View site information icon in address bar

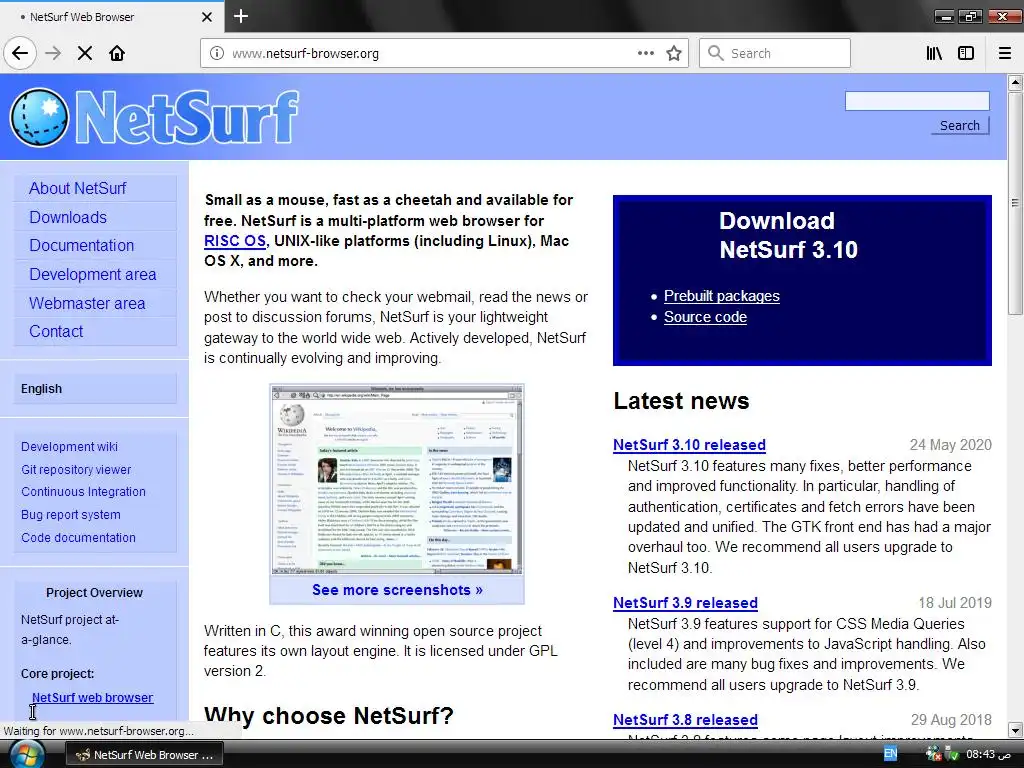pos(217,53)
